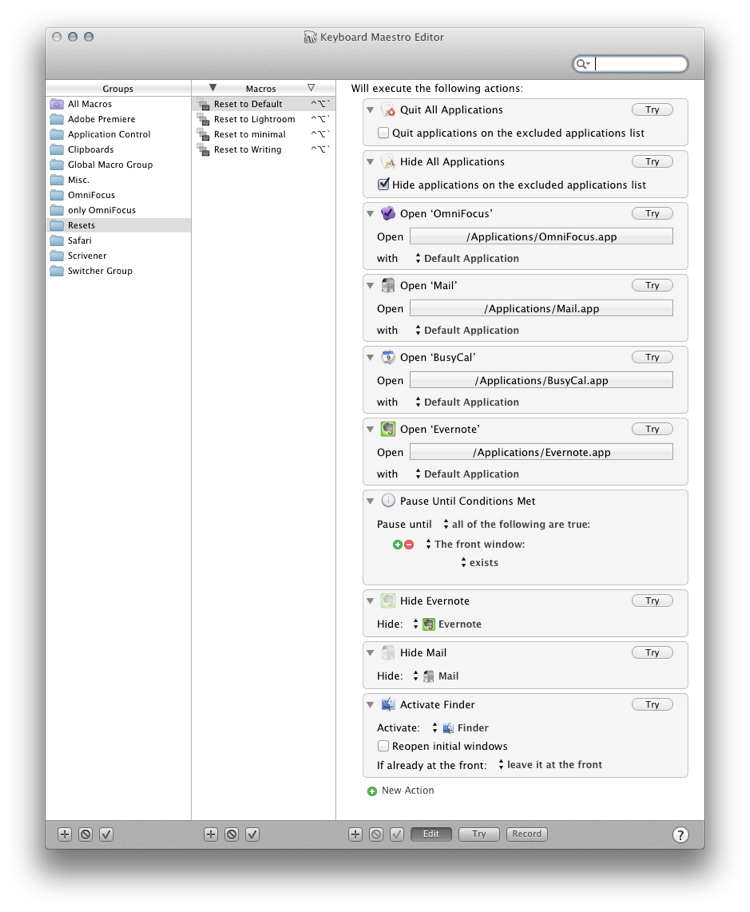This screenshot has width=750, height=912.
Task: Click the bottom bar Try button
Action: click(479, 834)
